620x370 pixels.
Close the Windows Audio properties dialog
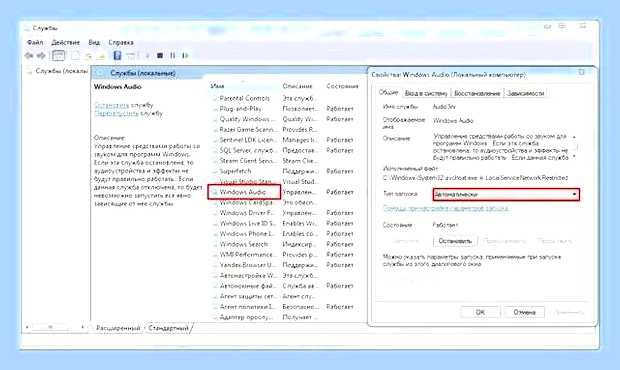point(581,72)
